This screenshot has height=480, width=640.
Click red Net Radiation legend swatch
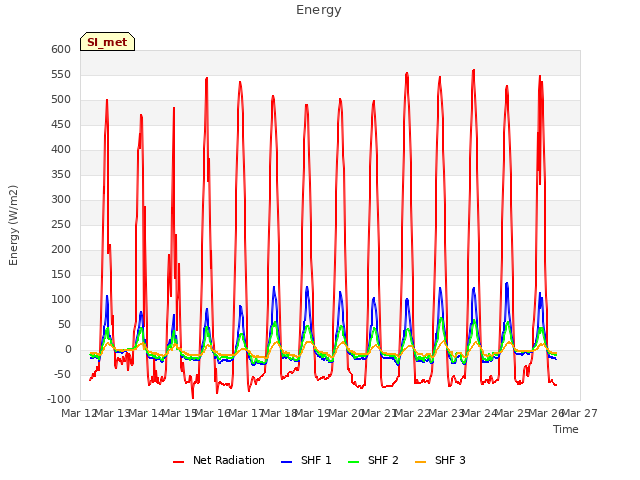point(178,462)
